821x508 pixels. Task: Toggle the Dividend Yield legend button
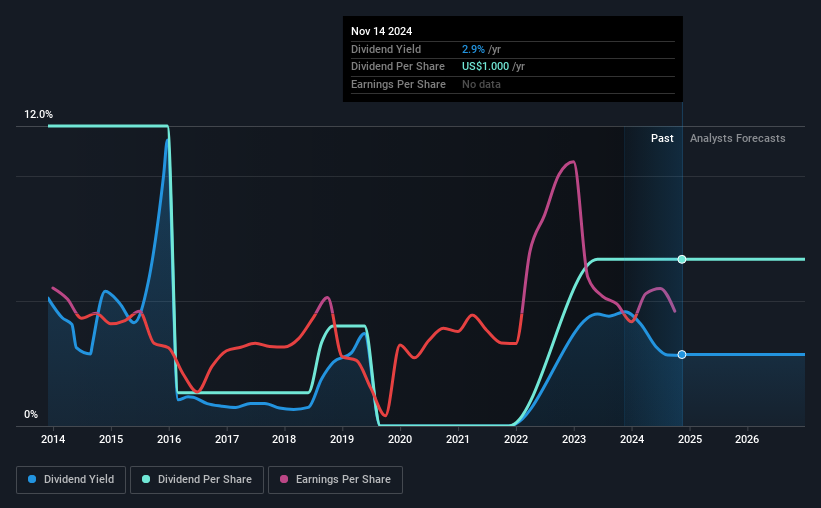coord(71,480)
